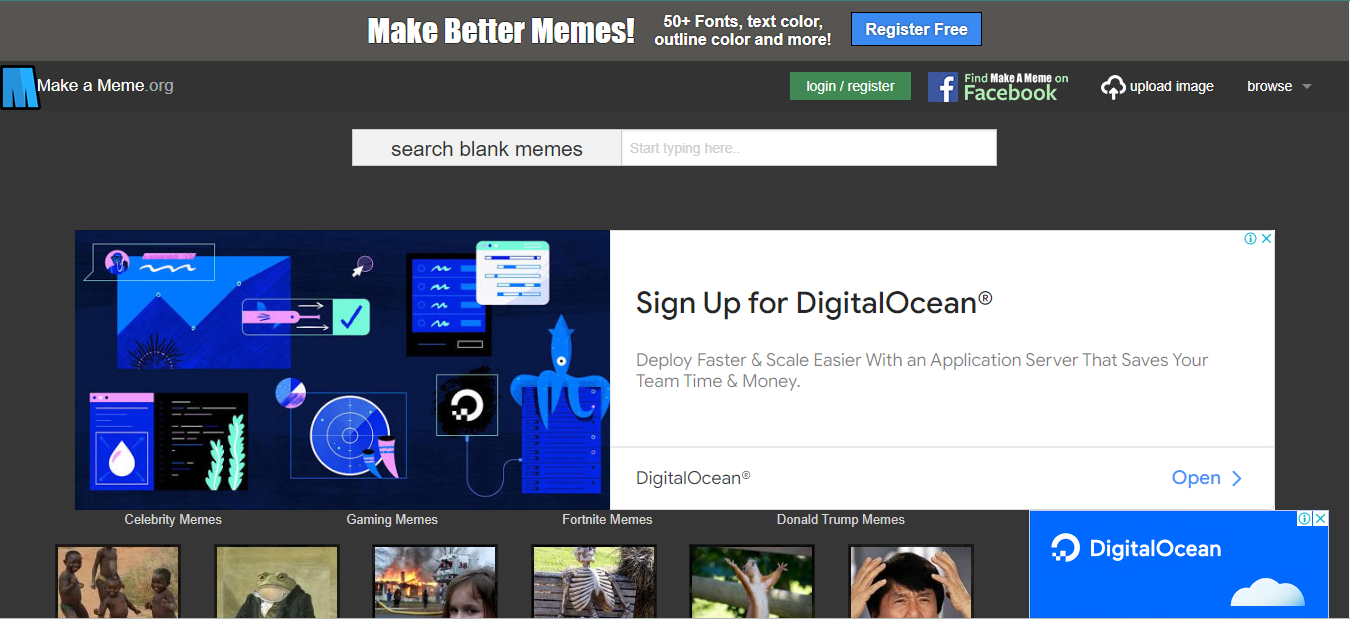Image resolution: width=1350 pixels, height=619 pixels.
Task: Click the Facebook logo icon
Action: tap(942, 87)
